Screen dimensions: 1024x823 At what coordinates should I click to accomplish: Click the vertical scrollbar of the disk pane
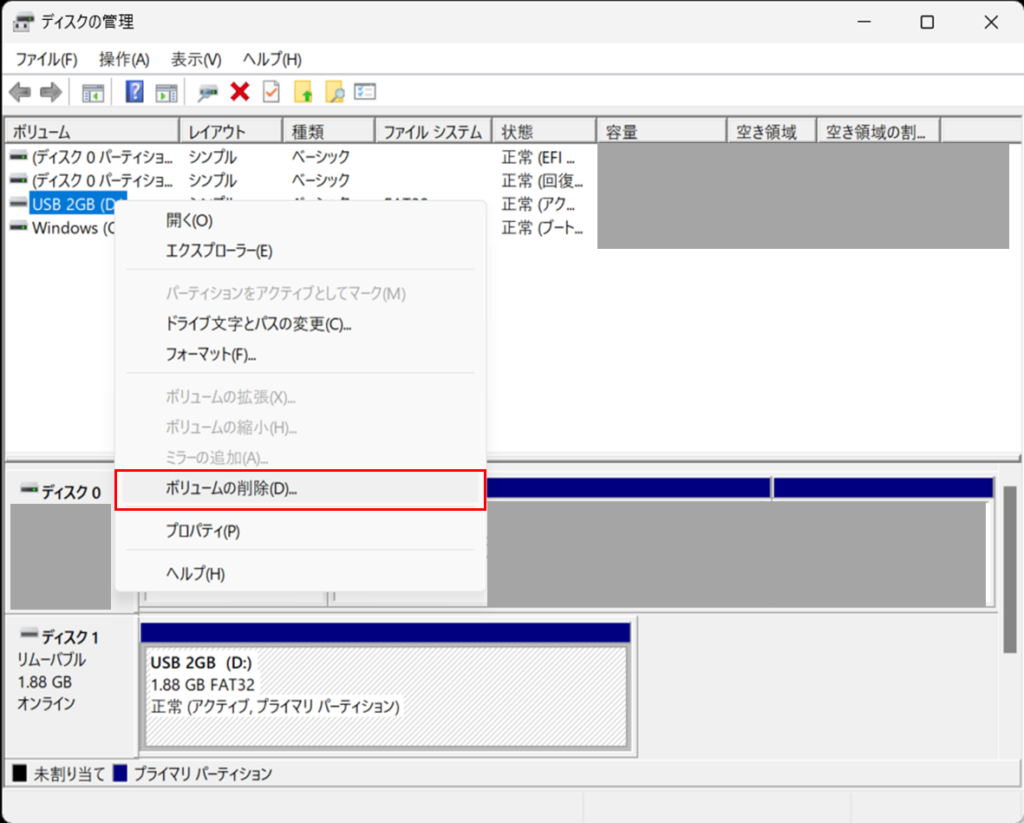(x=1010, y=568)
